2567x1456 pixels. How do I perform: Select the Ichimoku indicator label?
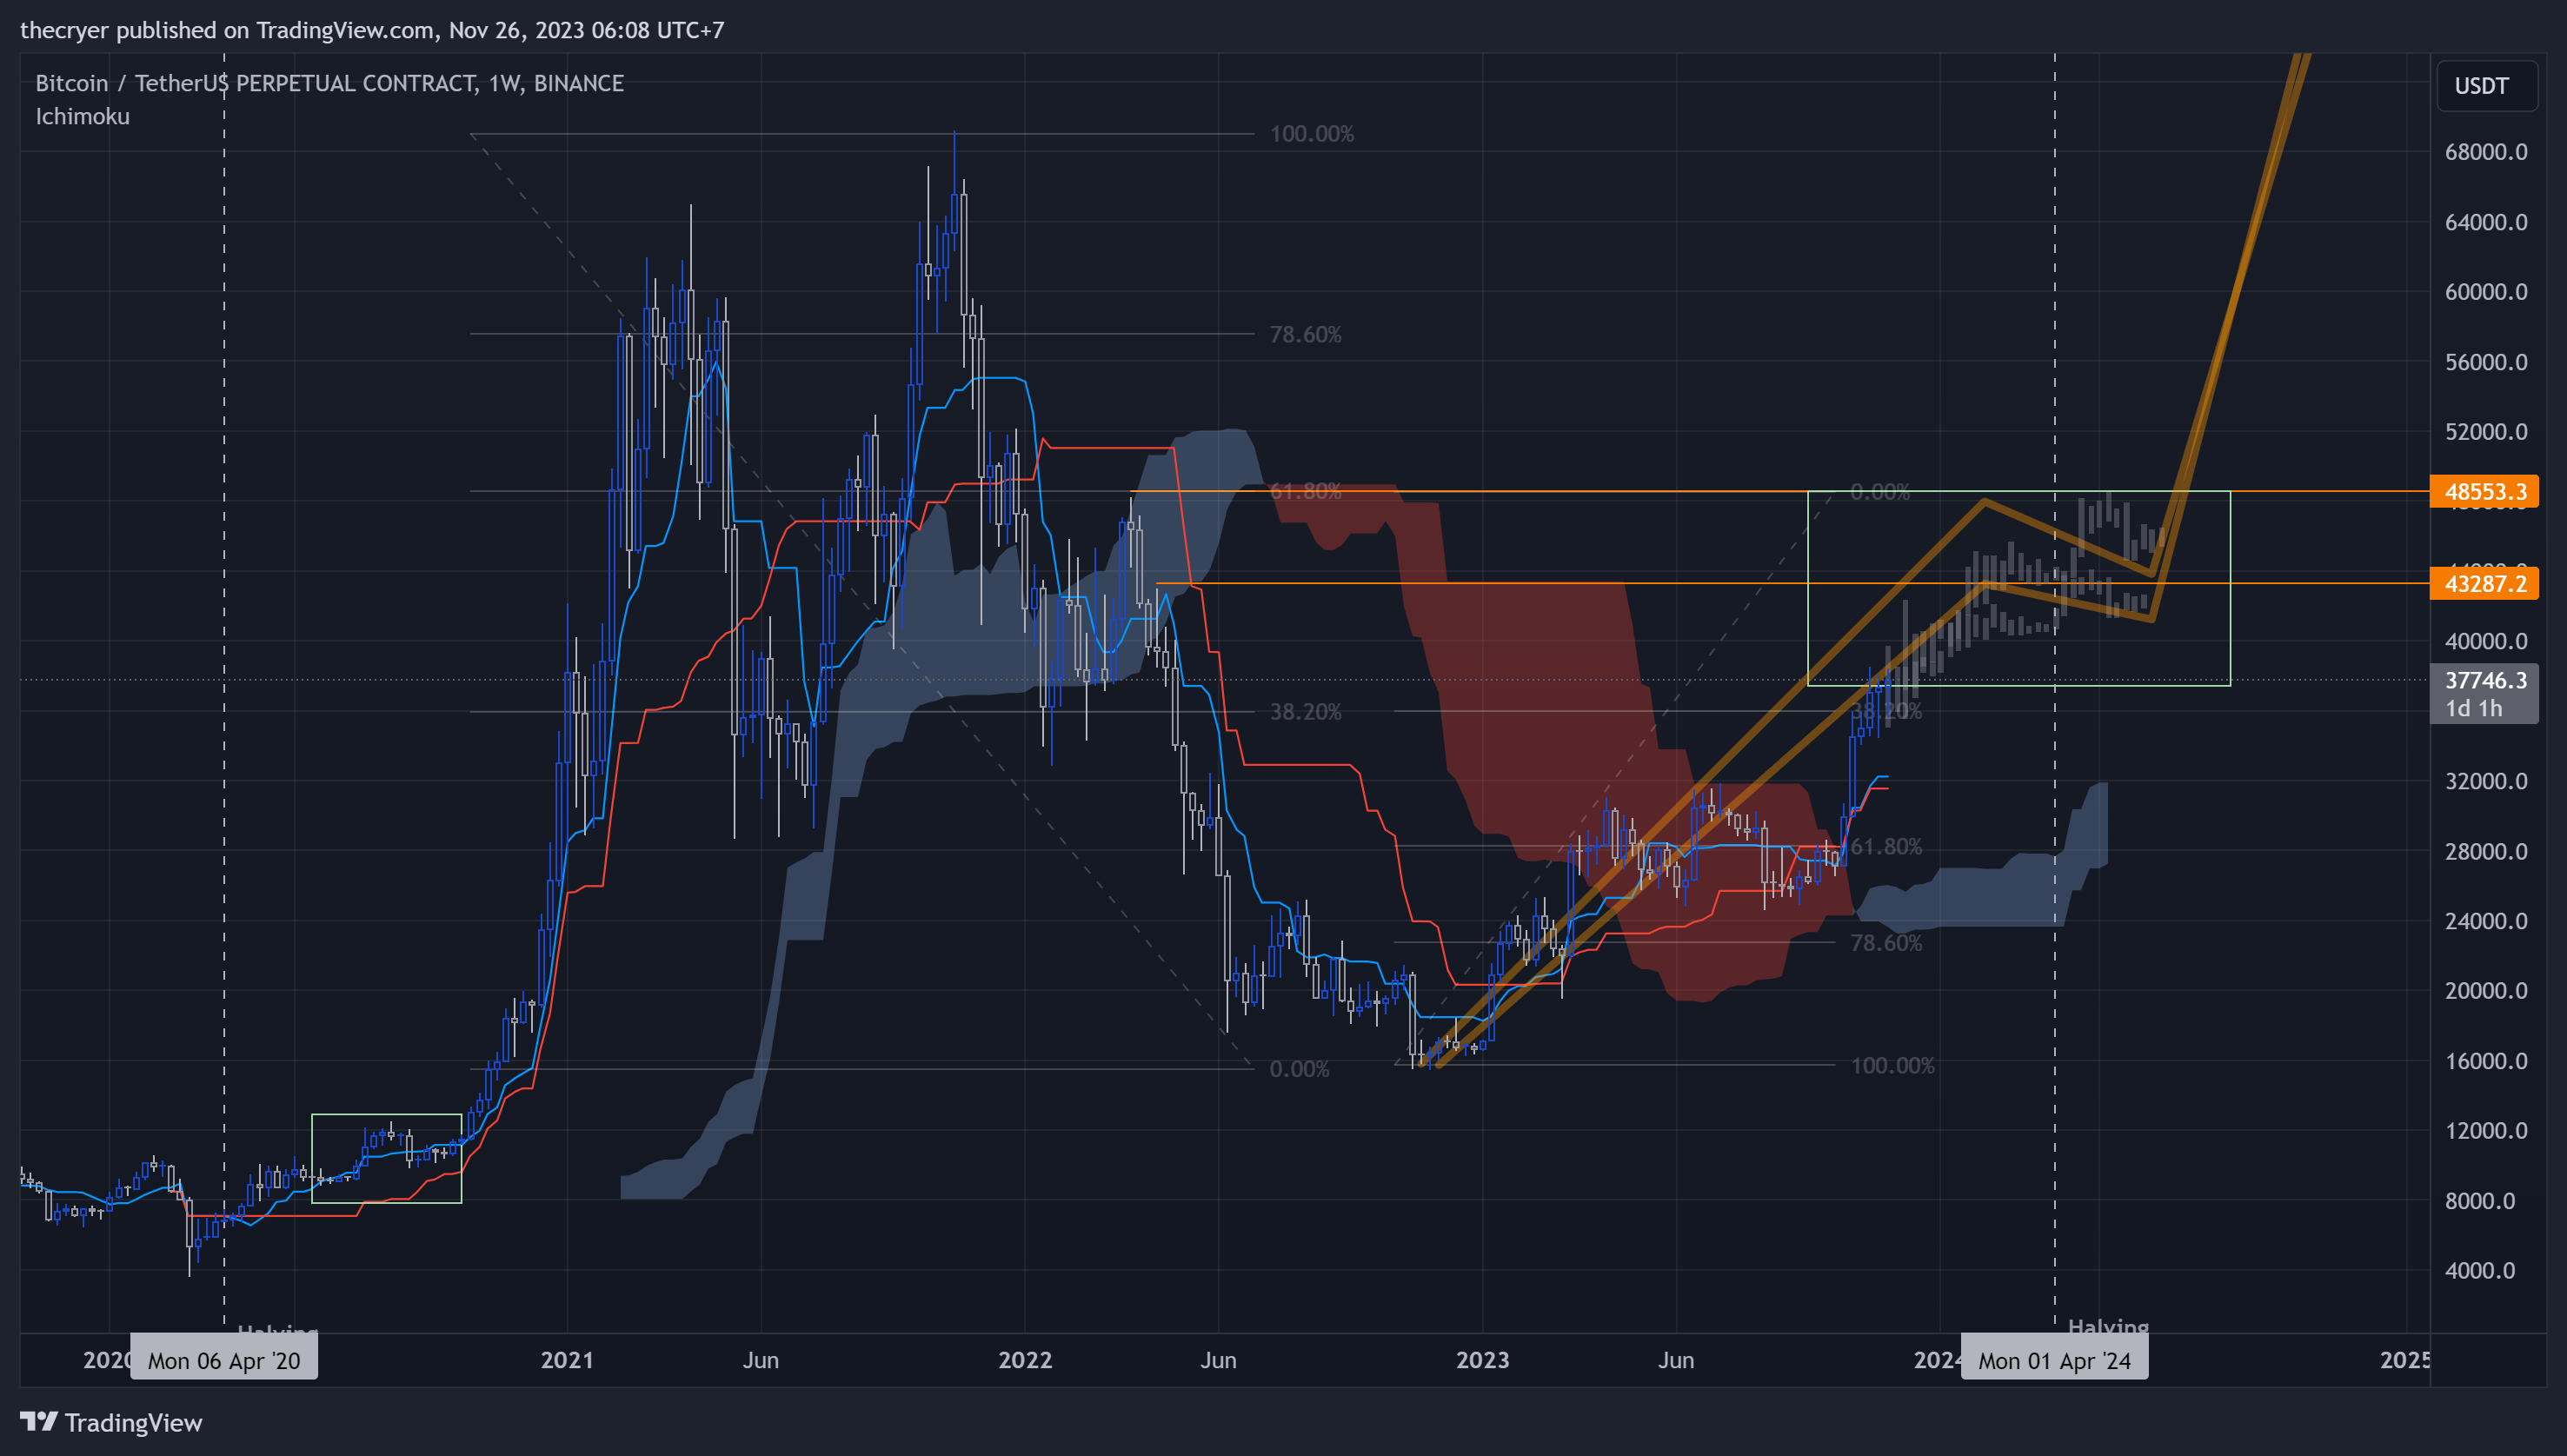83,116
